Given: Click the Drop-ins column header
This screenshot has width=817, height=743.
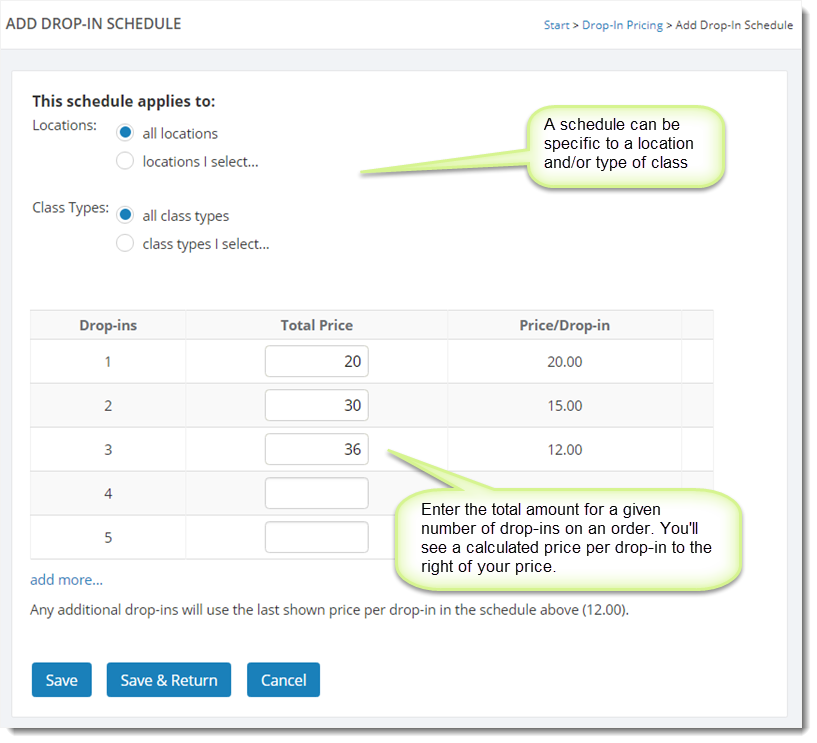Looking at the screenshot, I should tap(108, 325).
